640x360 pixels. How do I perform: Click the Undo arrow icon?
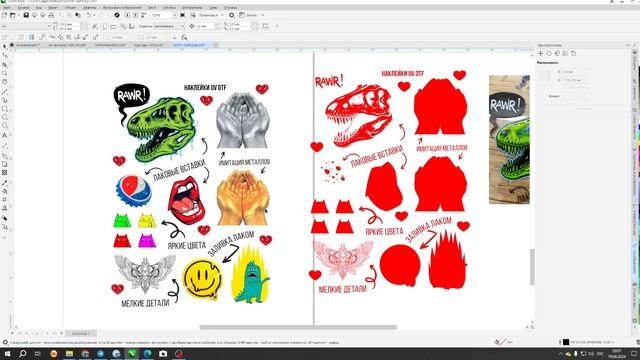point(88,15)
